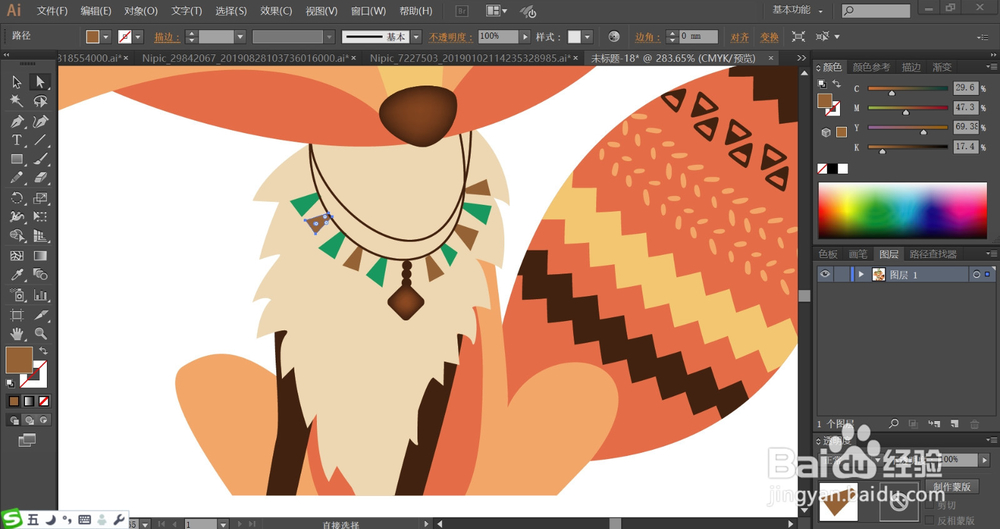This screenshot has height=529, width=1000.
Task: Select the Zoom tool
Action: tap(40, 333)
